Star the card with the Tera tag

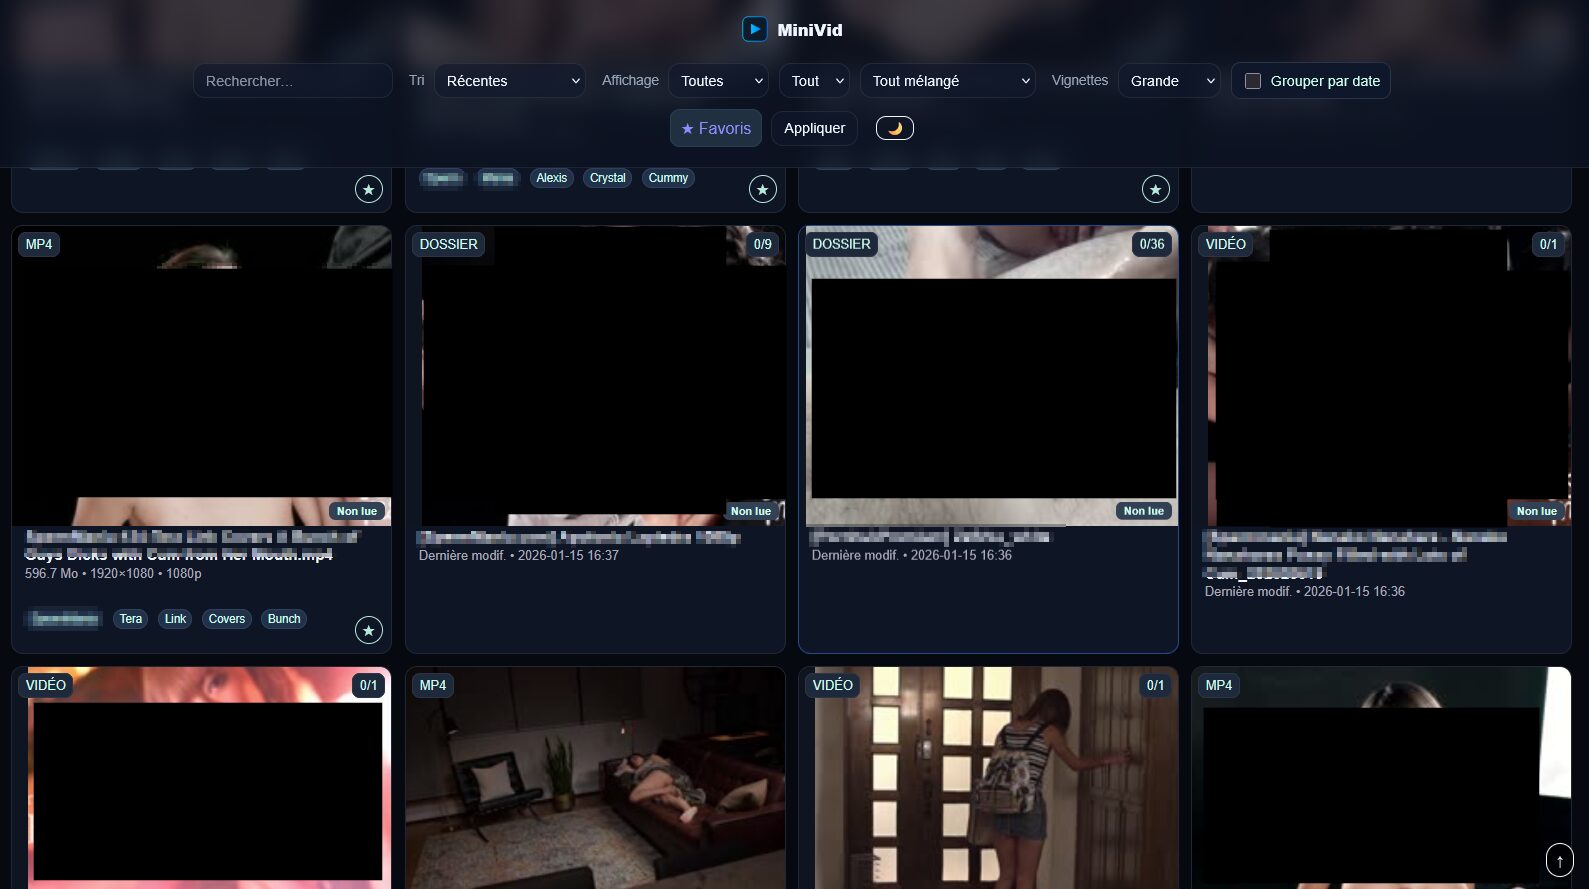point(369,630)
